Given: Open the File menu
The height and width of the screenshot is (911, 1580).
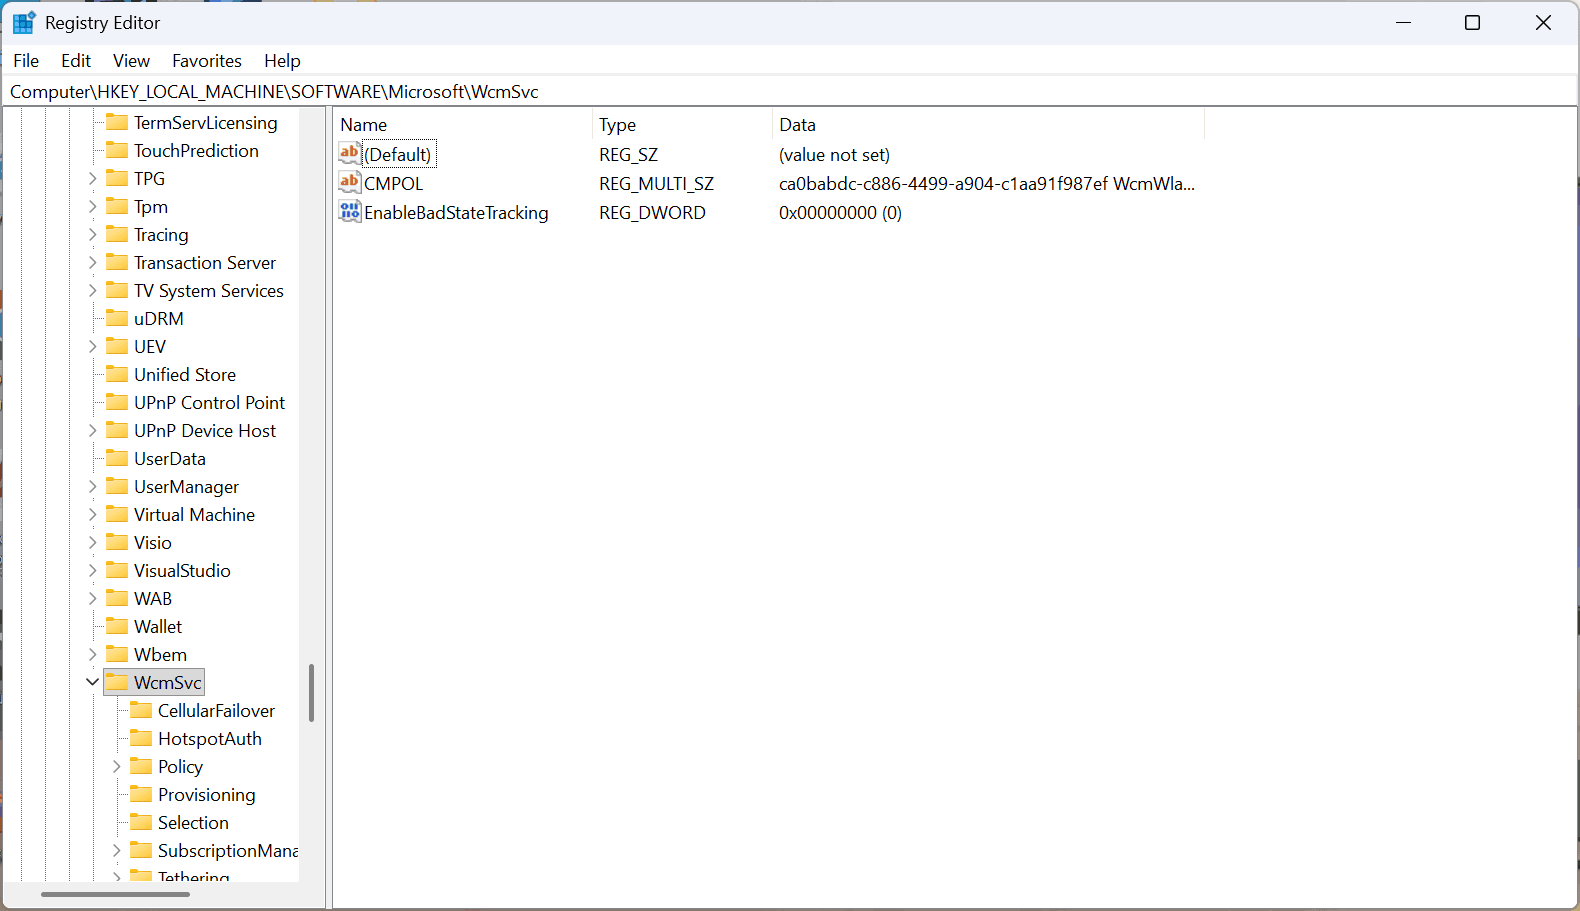Looking at the screenshot, I should coord(26,61).
